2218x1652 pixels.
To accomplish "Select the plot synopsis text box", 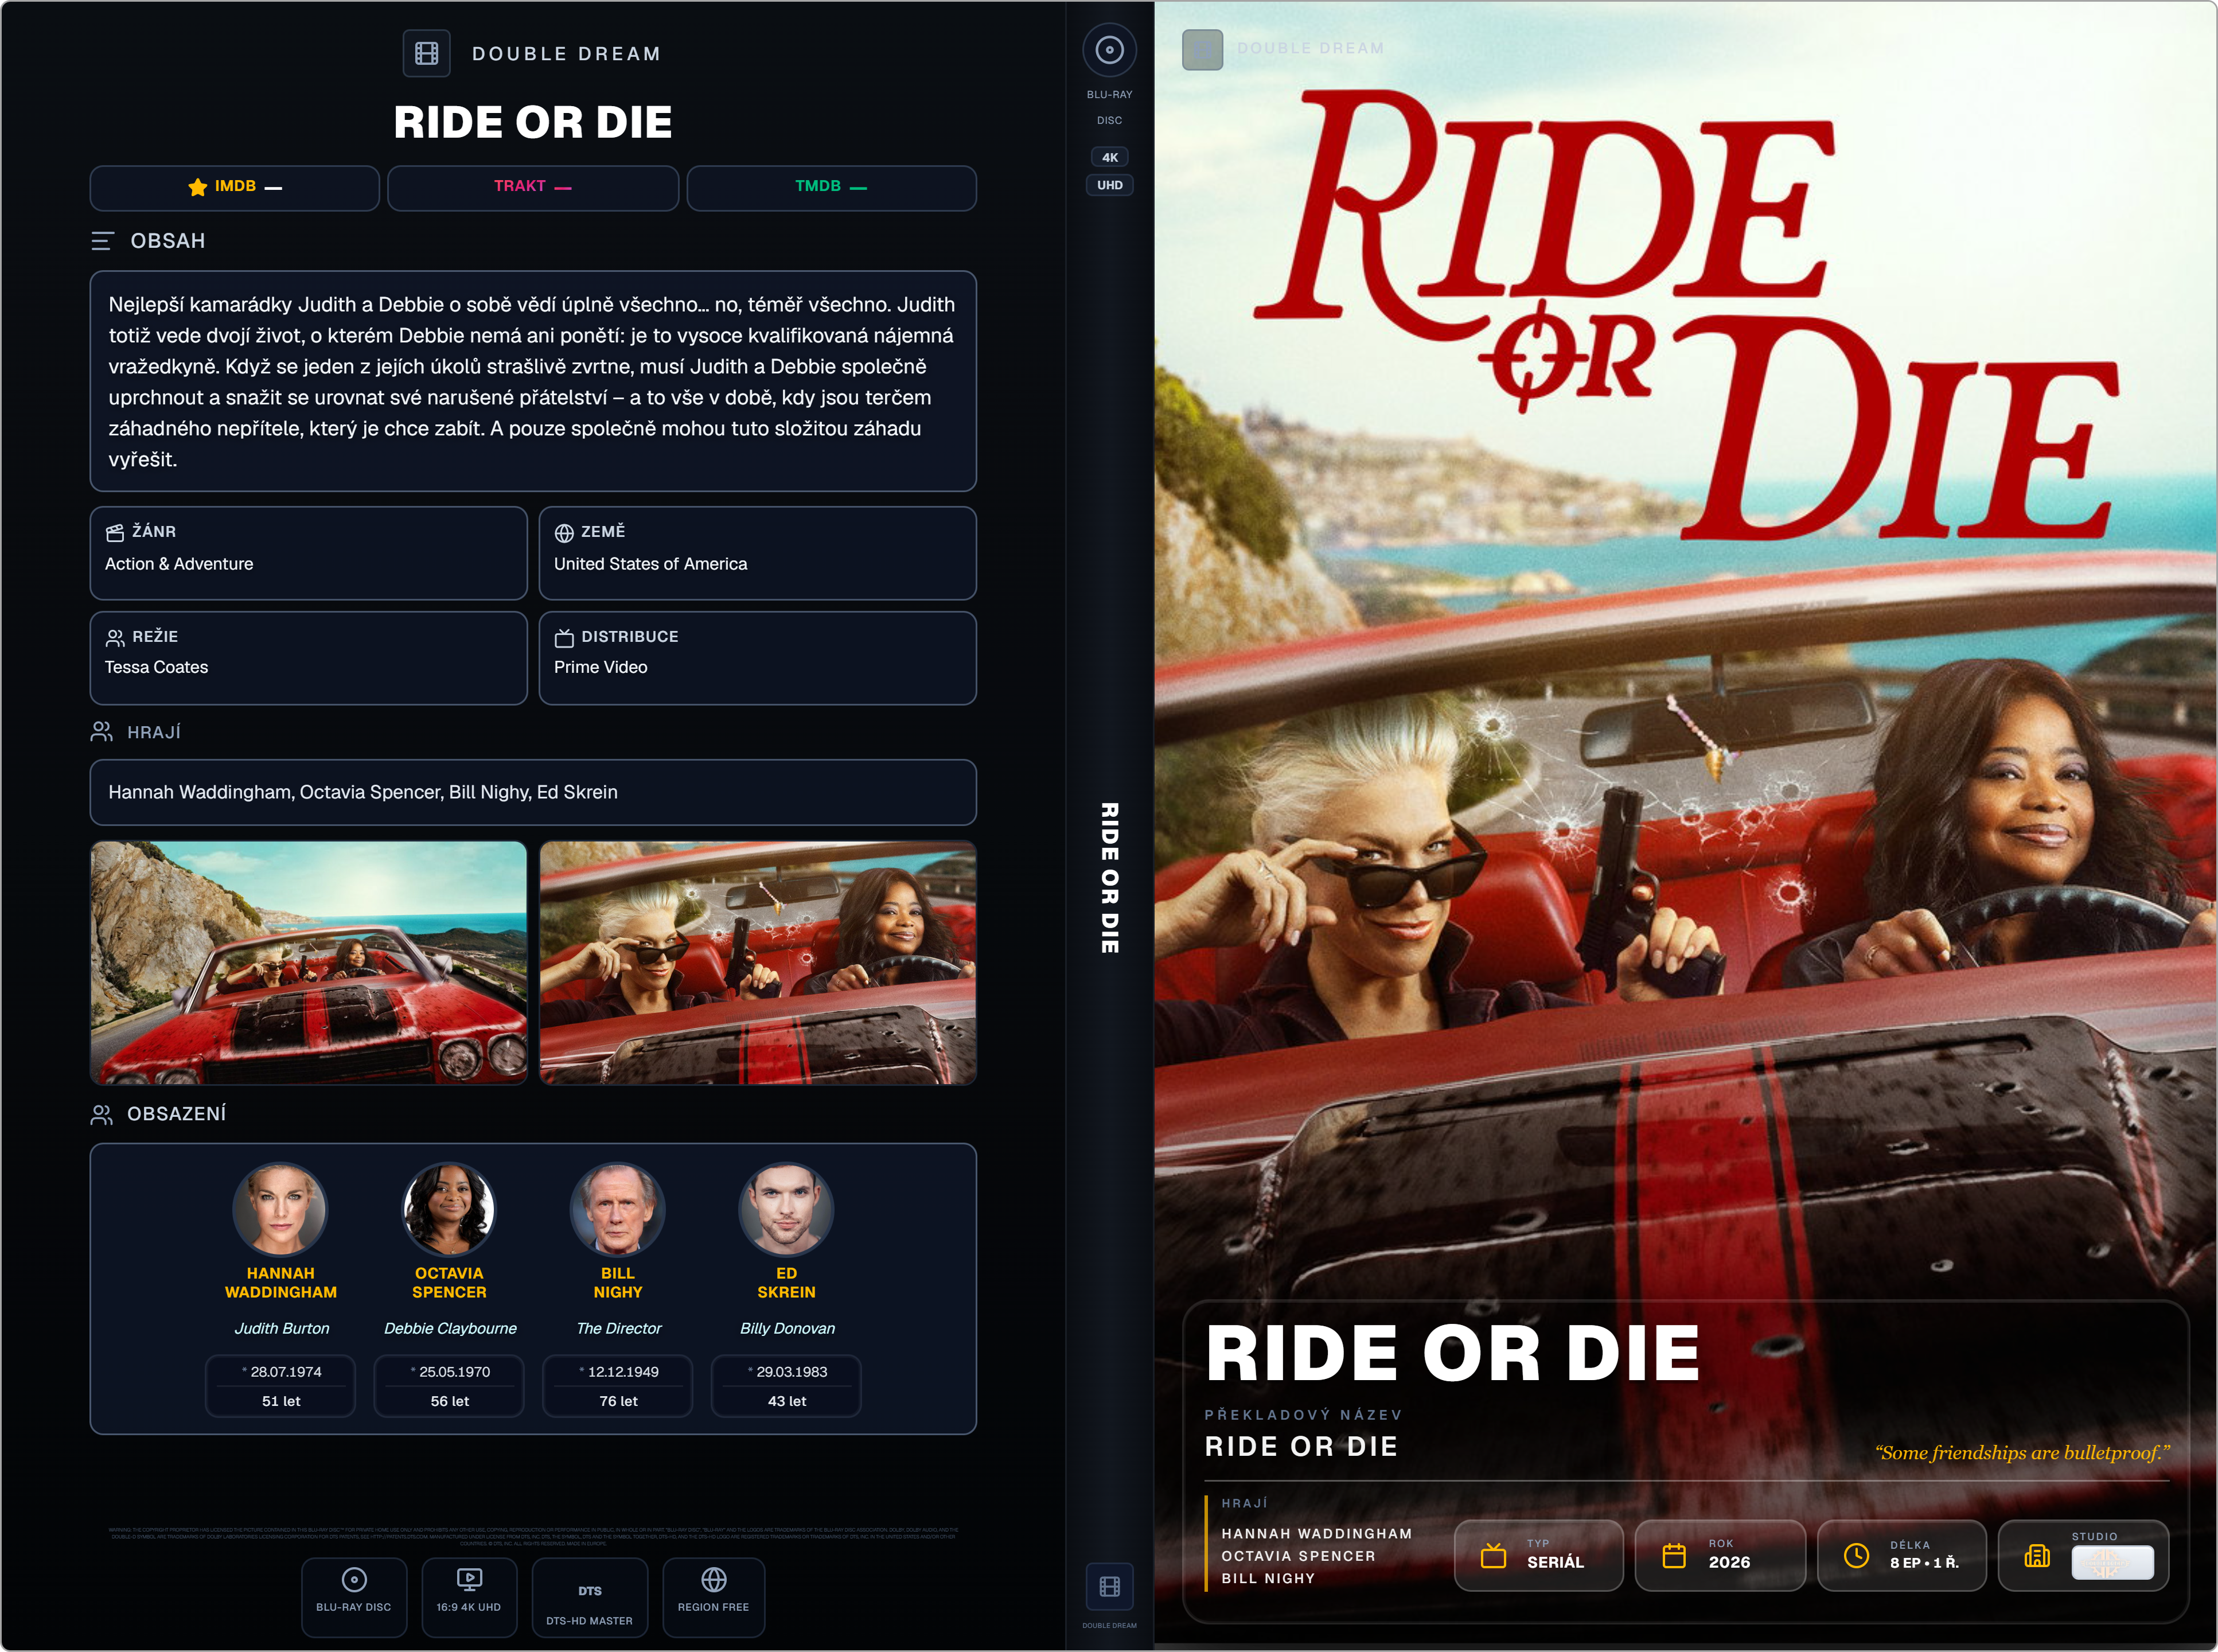I will [x=533, y=381].
